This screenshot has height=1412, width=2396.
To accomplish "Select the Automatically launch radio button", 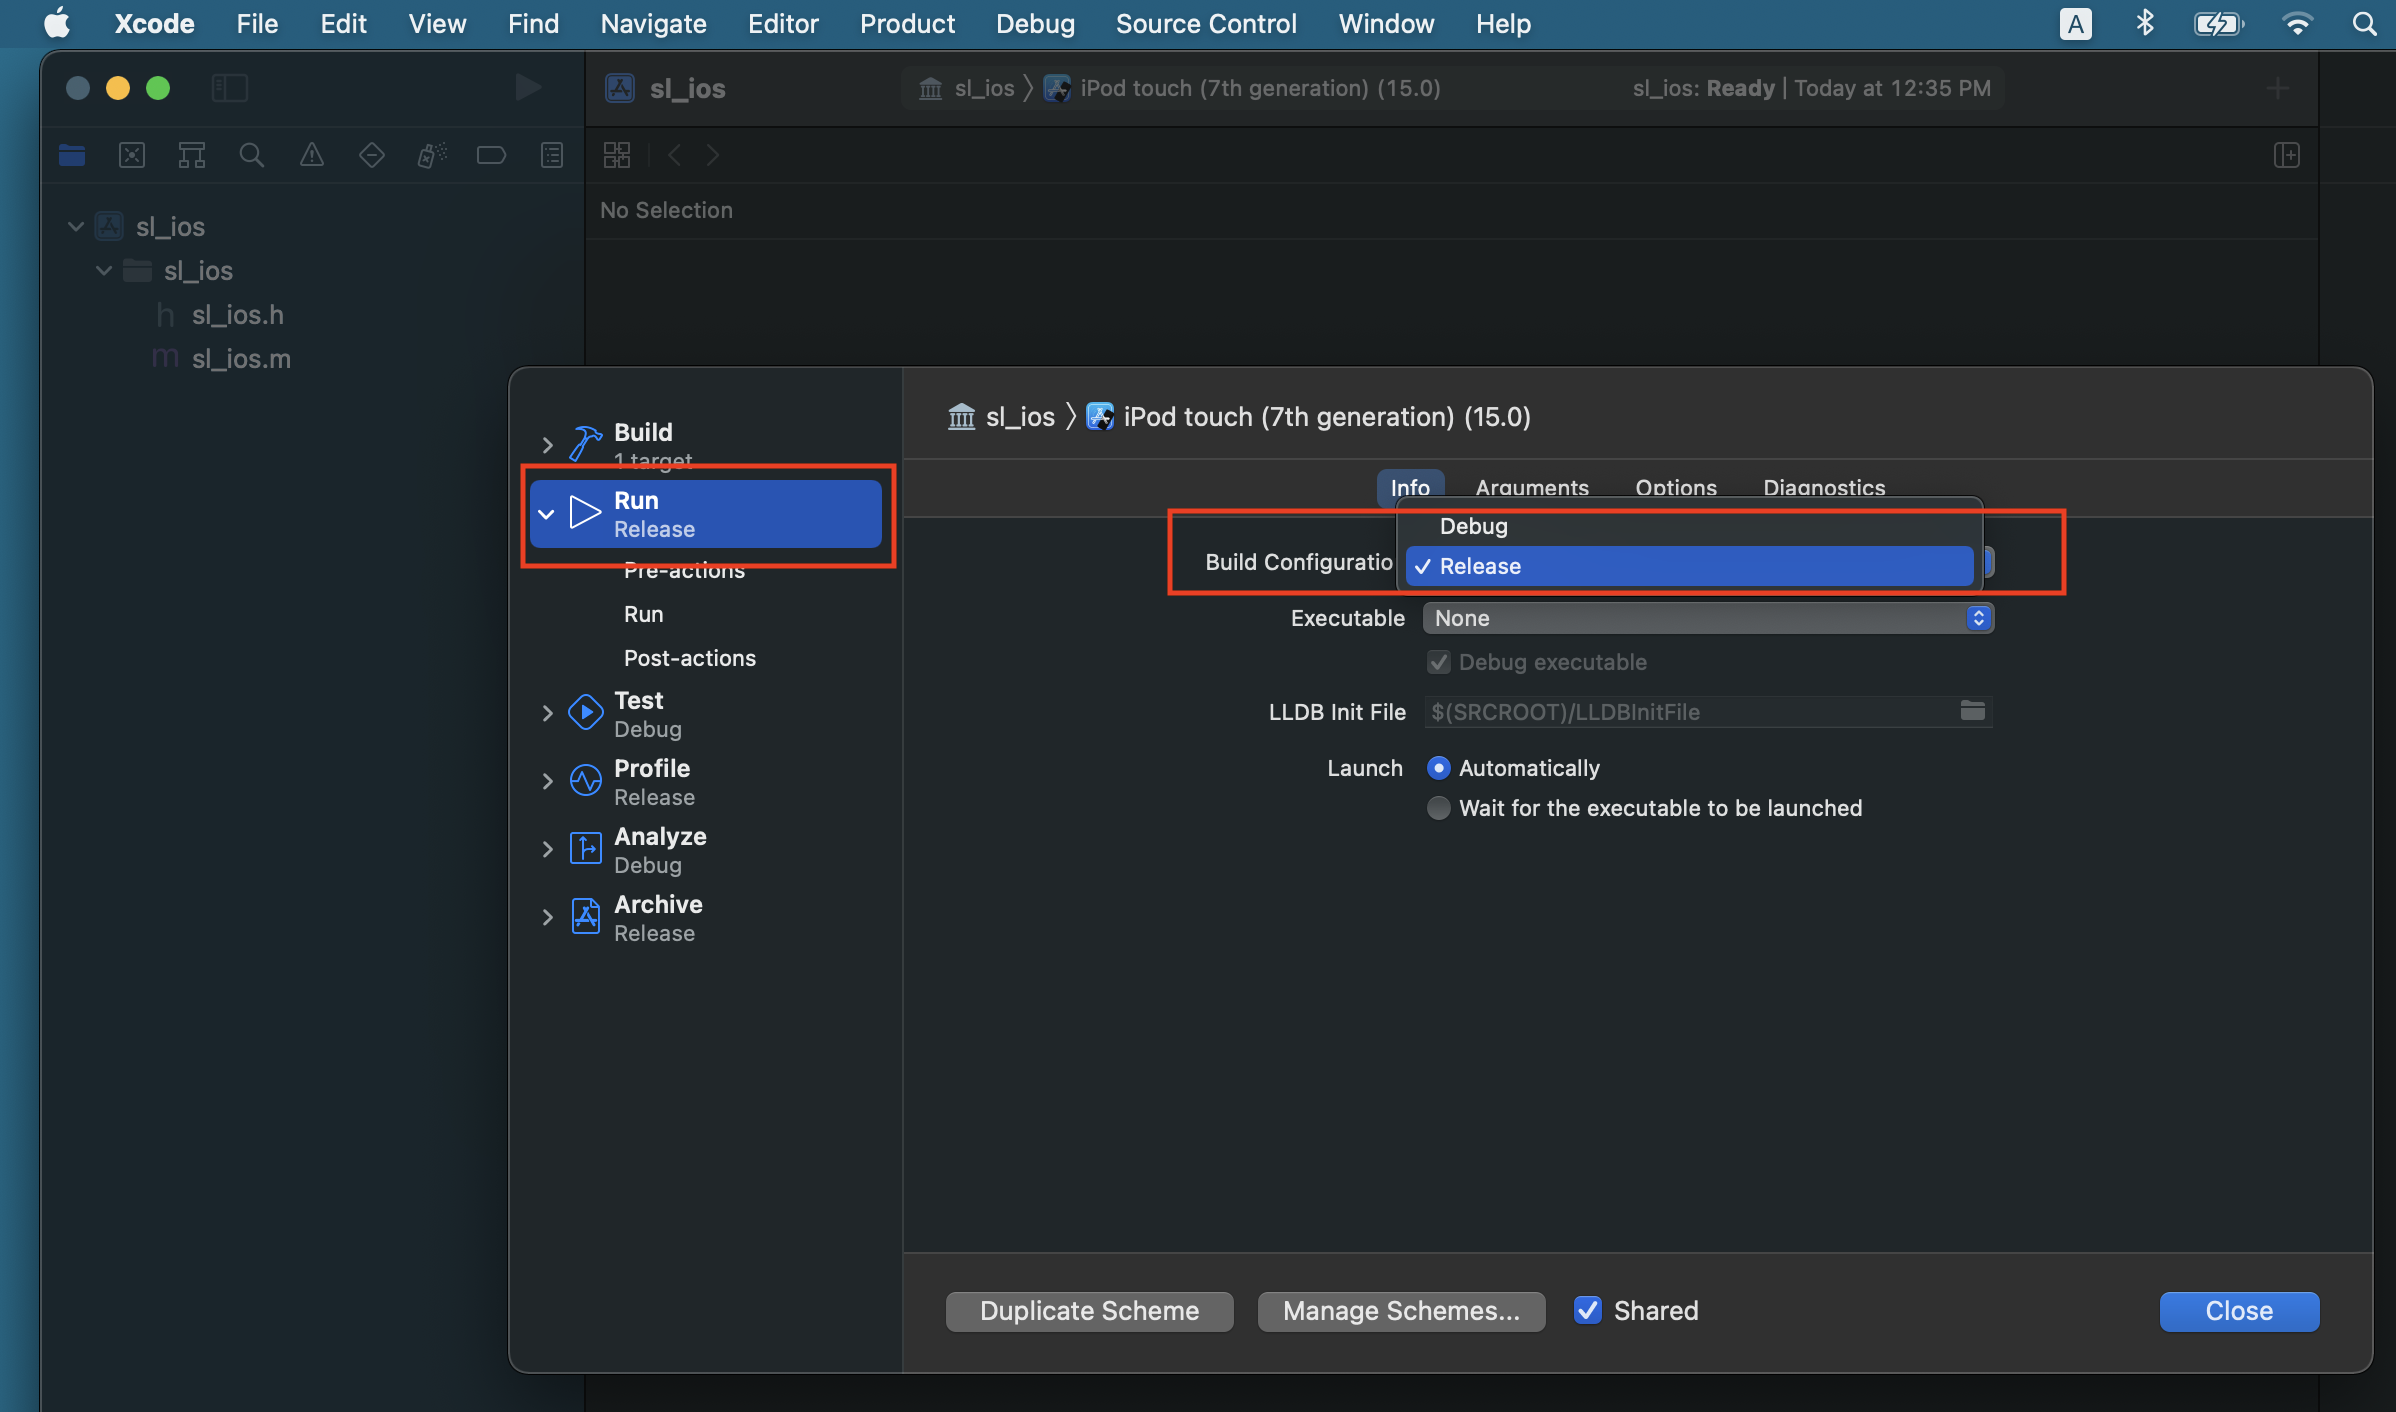I will pyautogui.click(x=1438, y=768).
